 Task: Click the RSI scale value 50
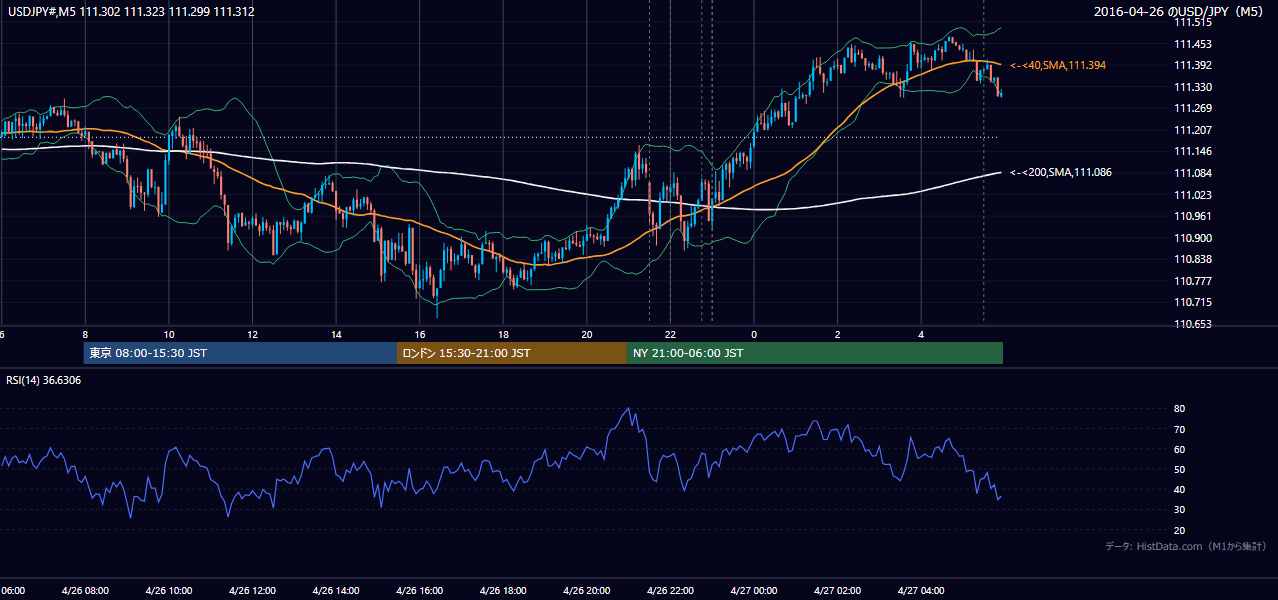point(1179,469)
